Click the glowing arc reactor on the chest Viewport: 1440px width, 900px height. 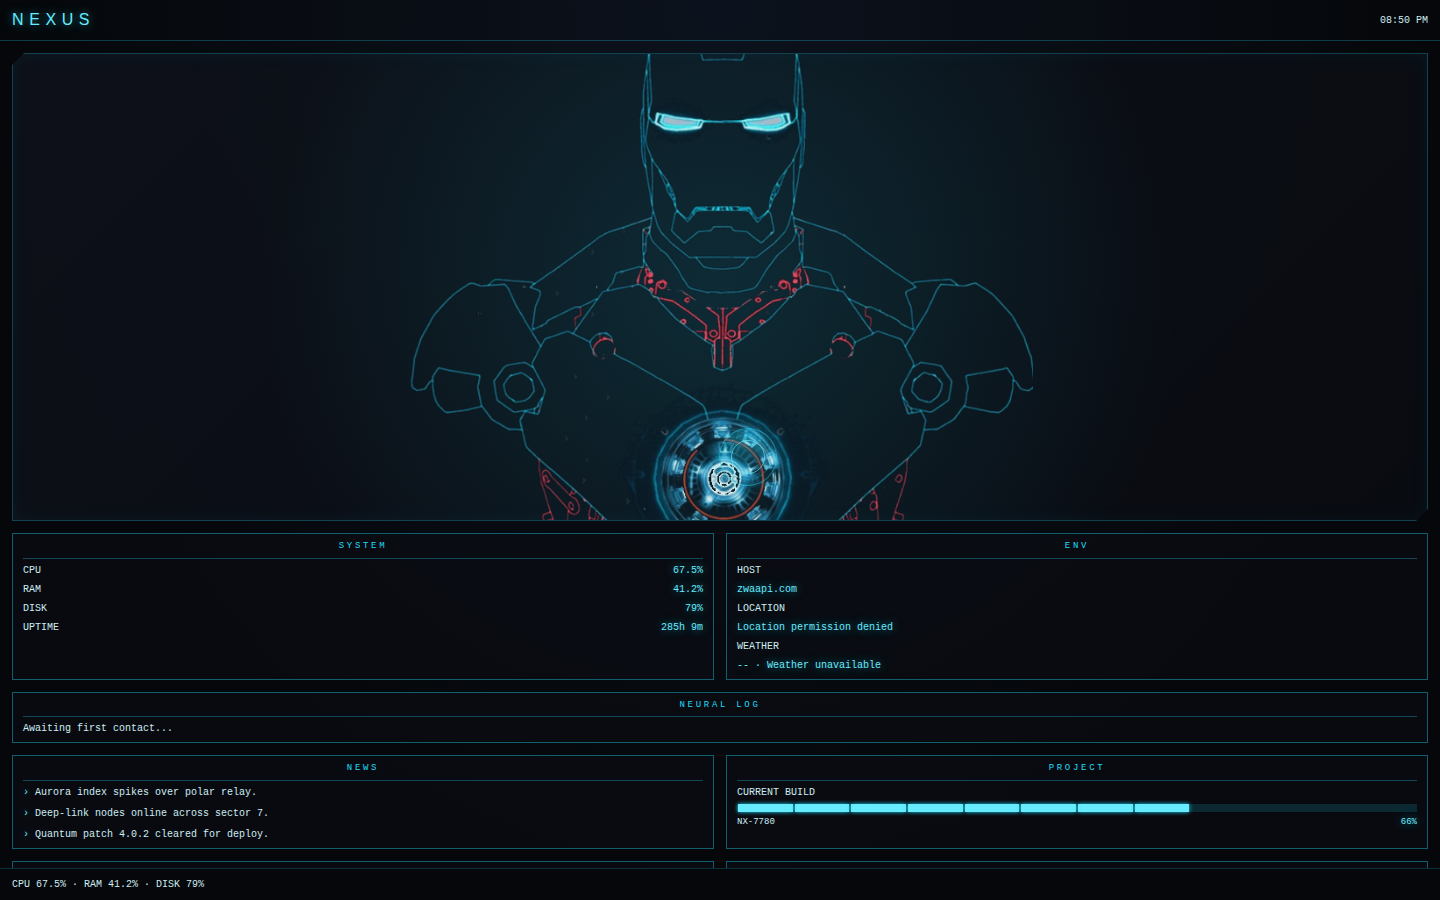coord(722,469)
